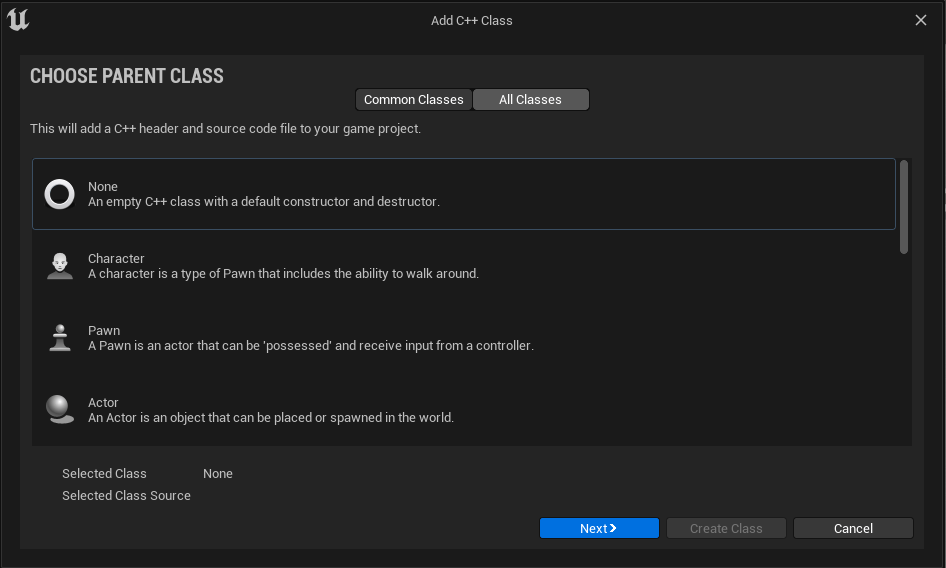Select the Character bust icon
The width and height of the screenshot is (946, 568).
pos(60,266)
